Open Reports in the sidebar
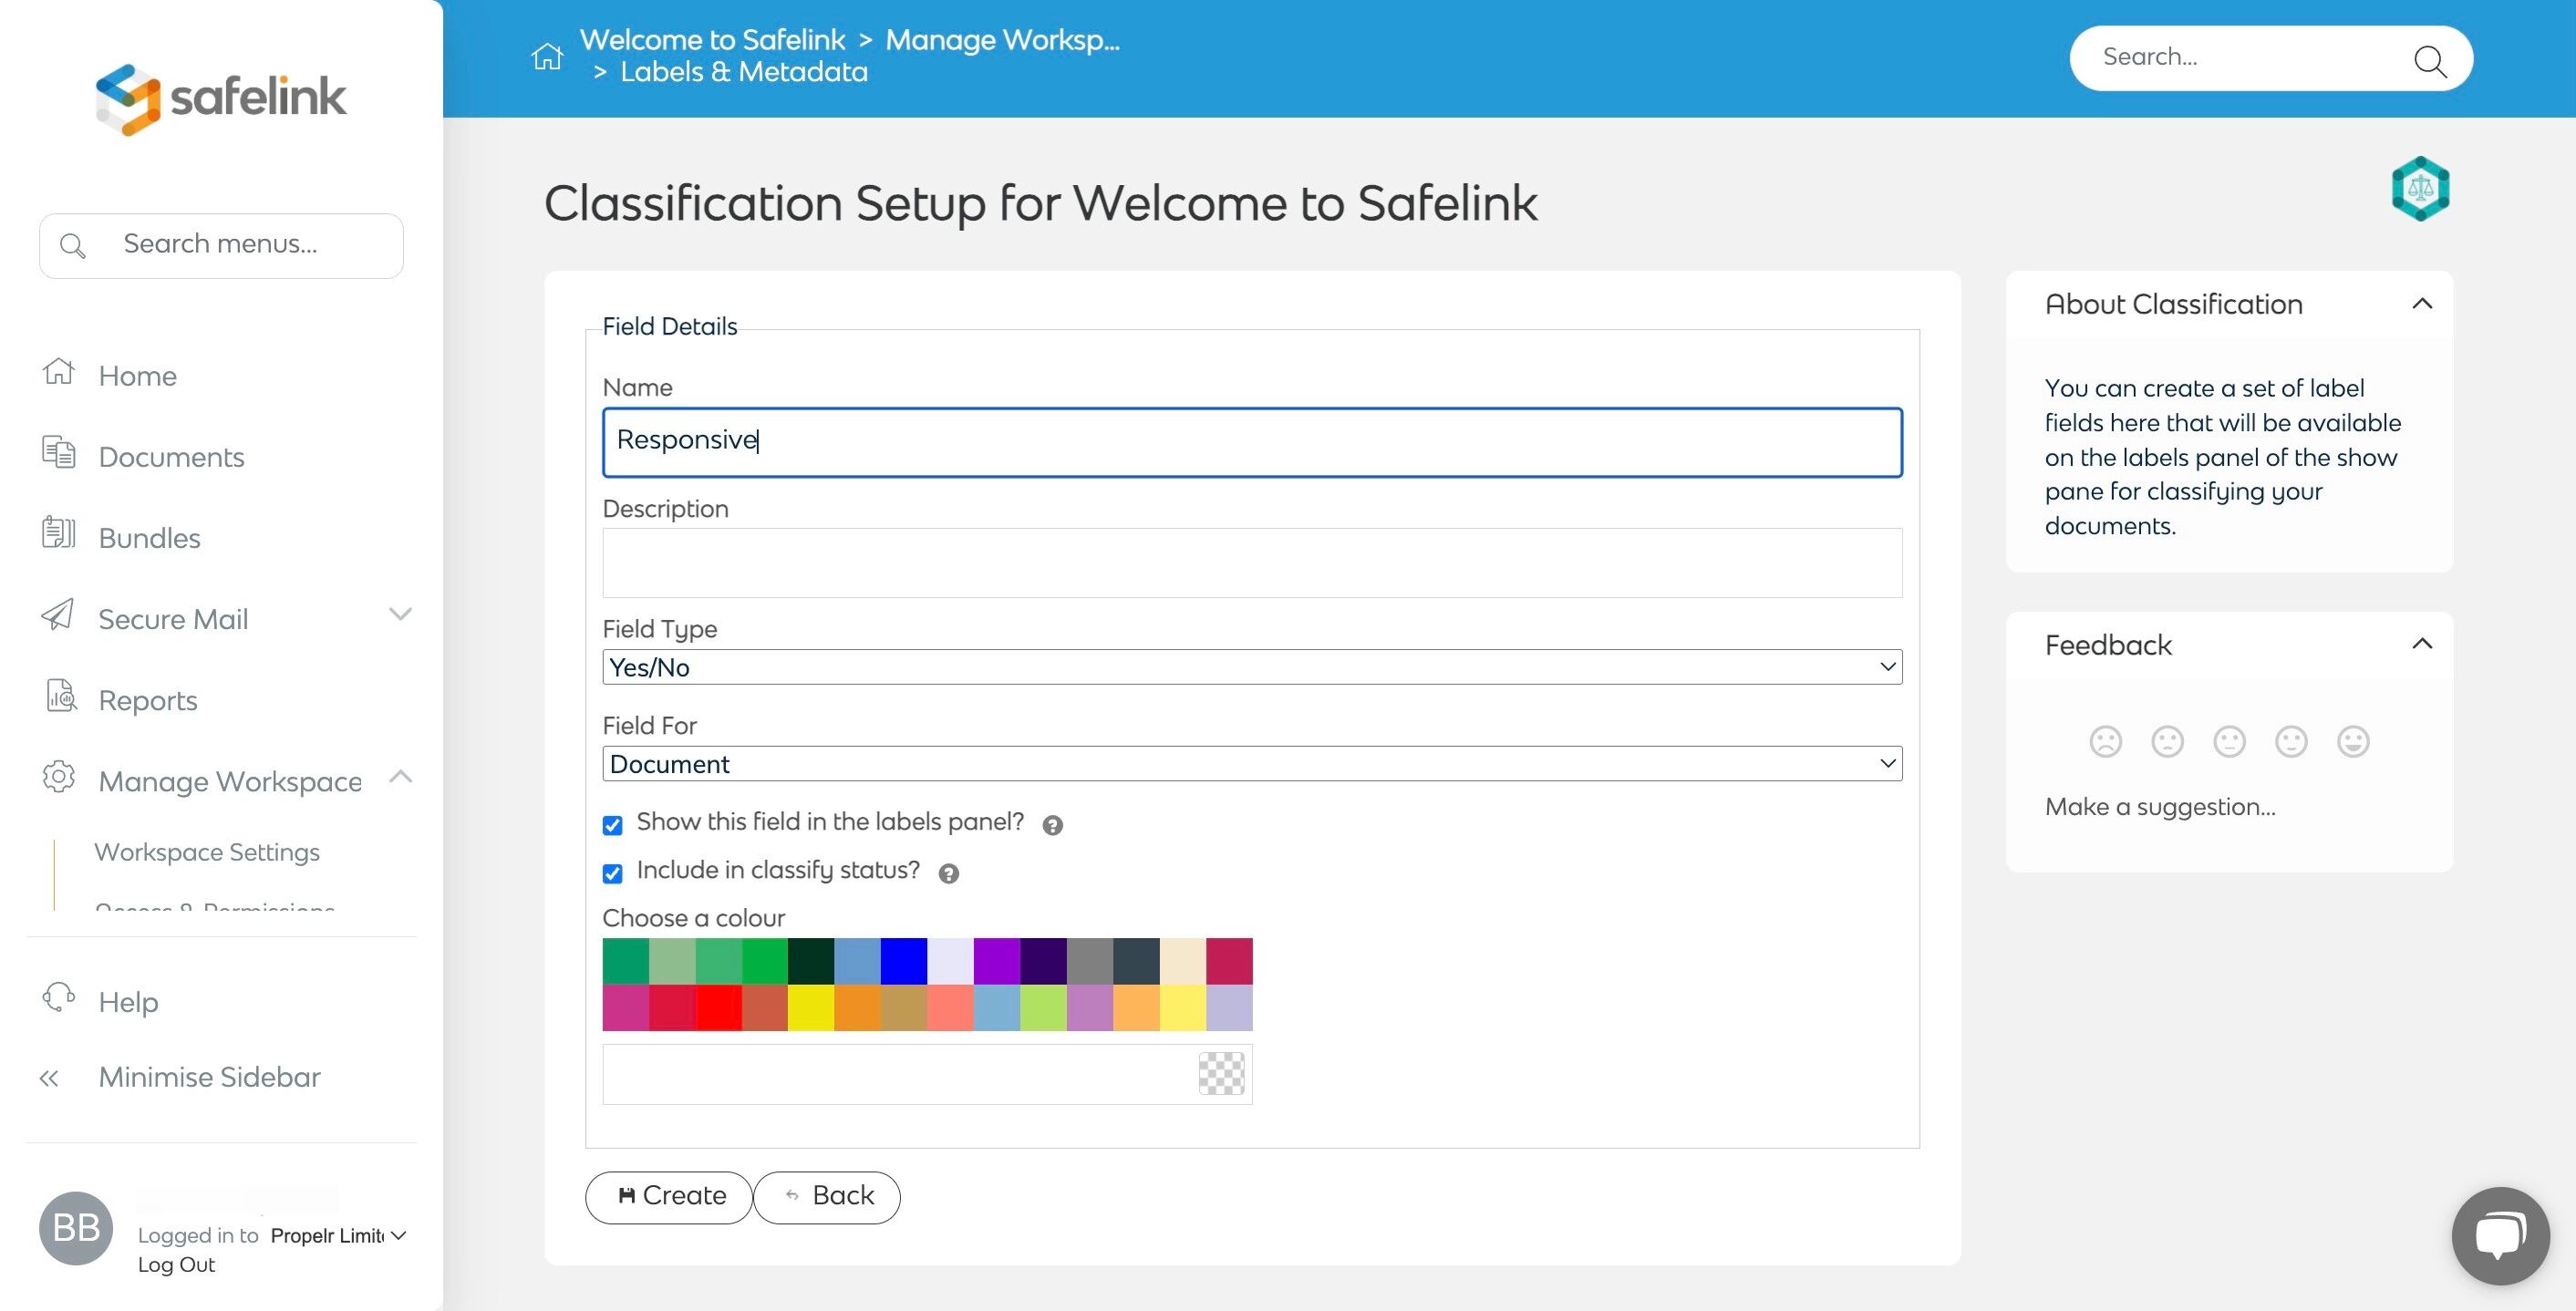The image size is (2576, 1311). click(148, 700)
